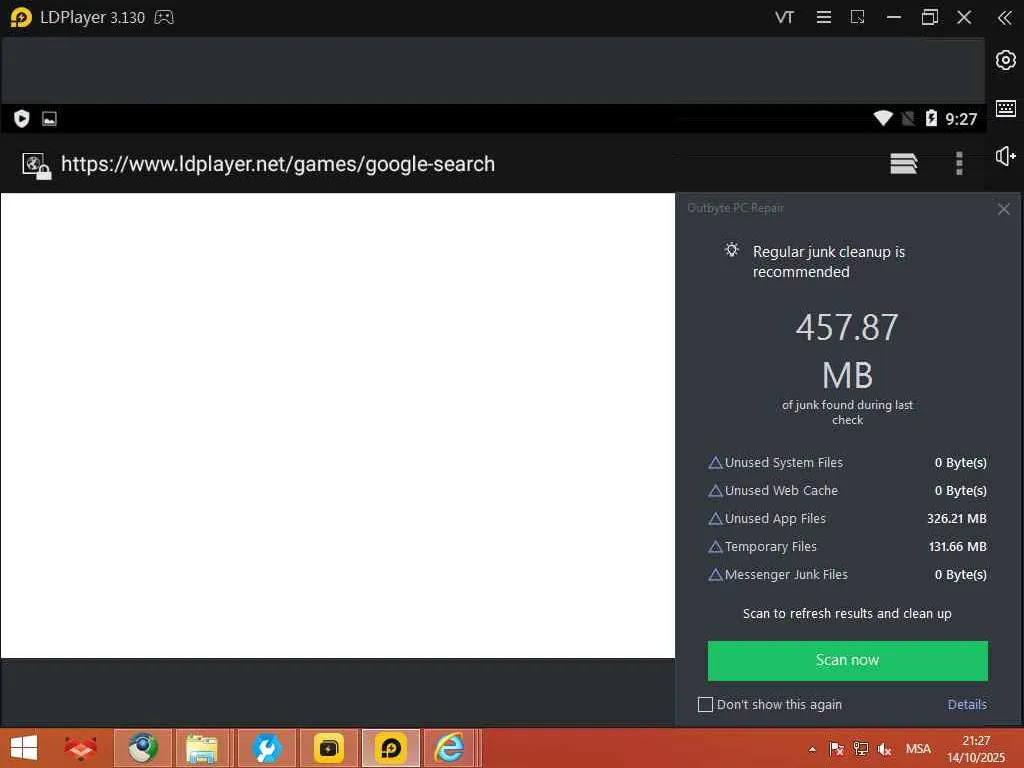Click the lightbulb tip icon in popup
Screen dimensions: 1024x768
(731, 249)
